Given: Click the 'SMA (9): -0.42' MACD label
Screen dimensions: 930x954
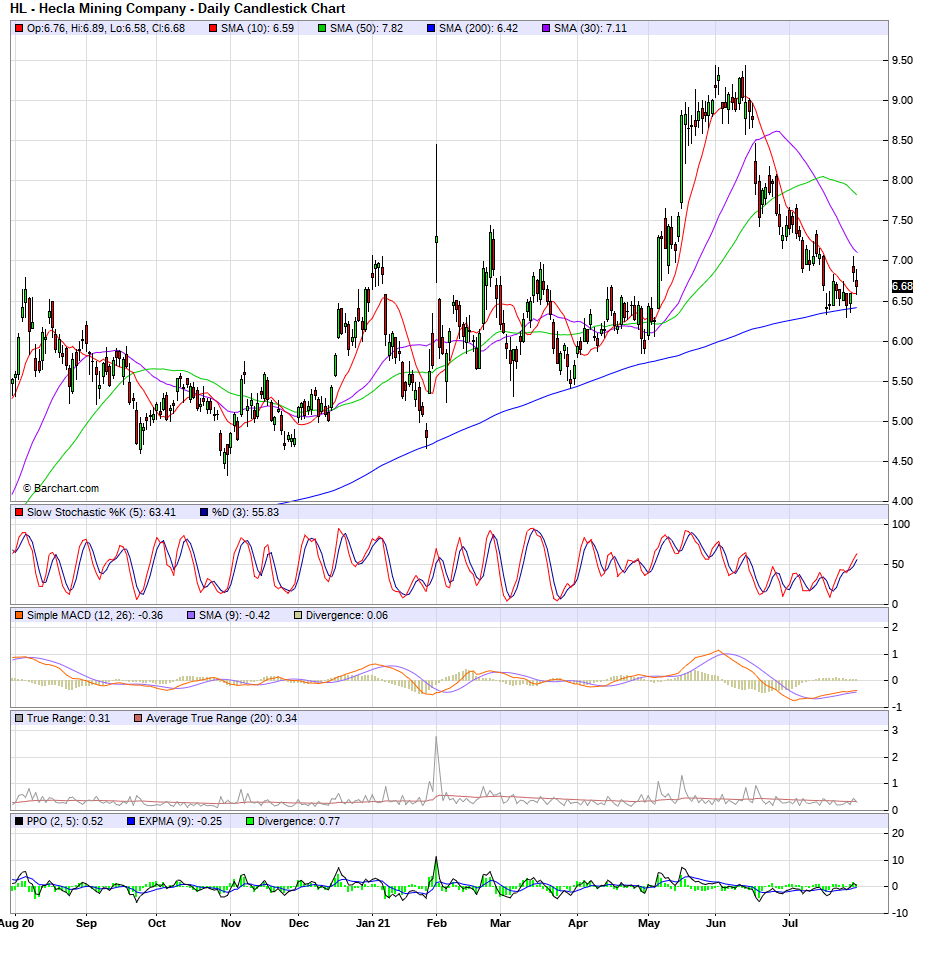Looking at the screenshot, I should click(x=234, y=615).
